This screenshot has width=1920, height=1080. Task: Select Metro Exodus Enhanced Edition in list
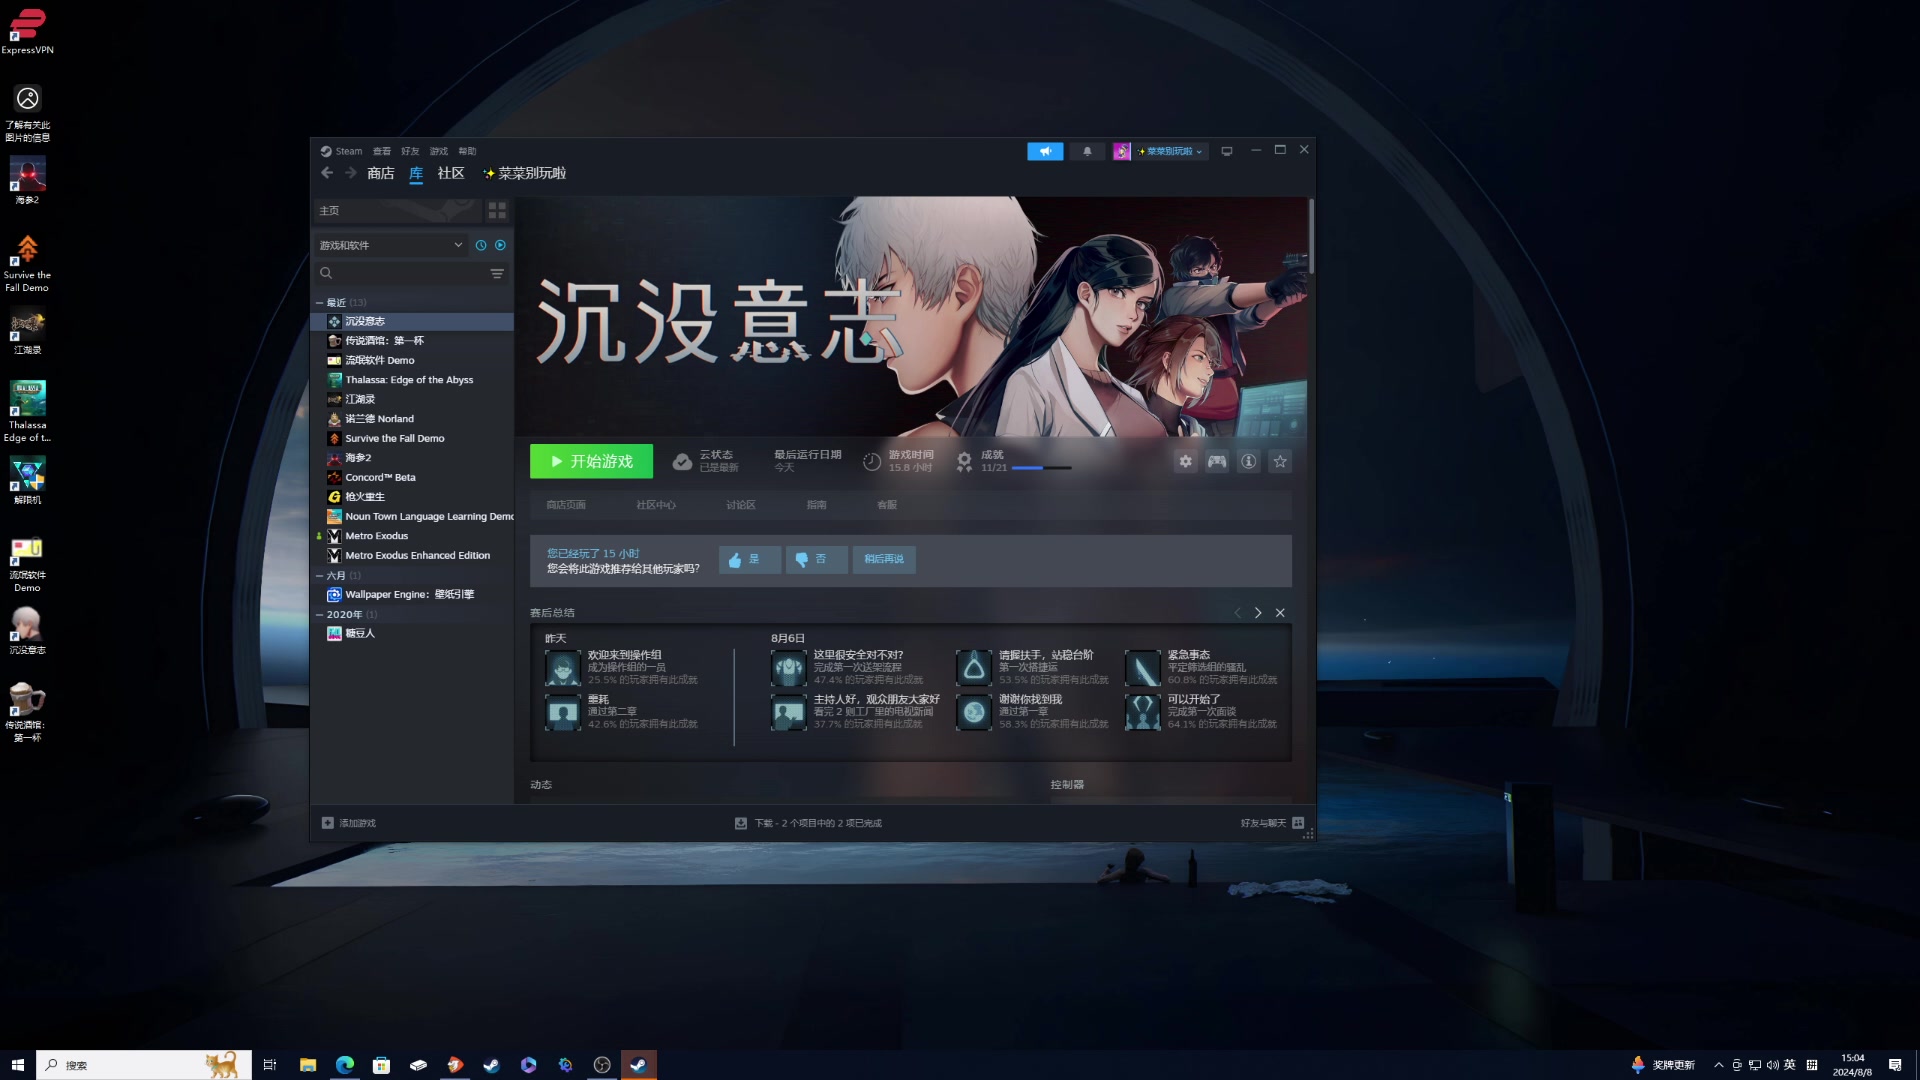tap(414, 555)
